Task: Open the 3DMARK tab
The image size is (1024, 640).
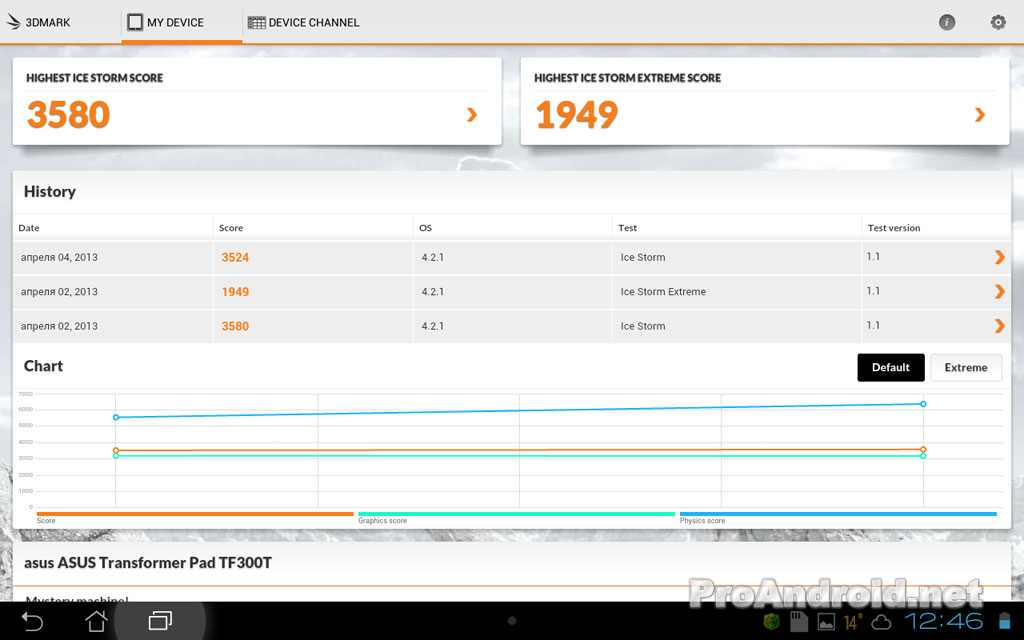Action: click(x=39, y=22)
